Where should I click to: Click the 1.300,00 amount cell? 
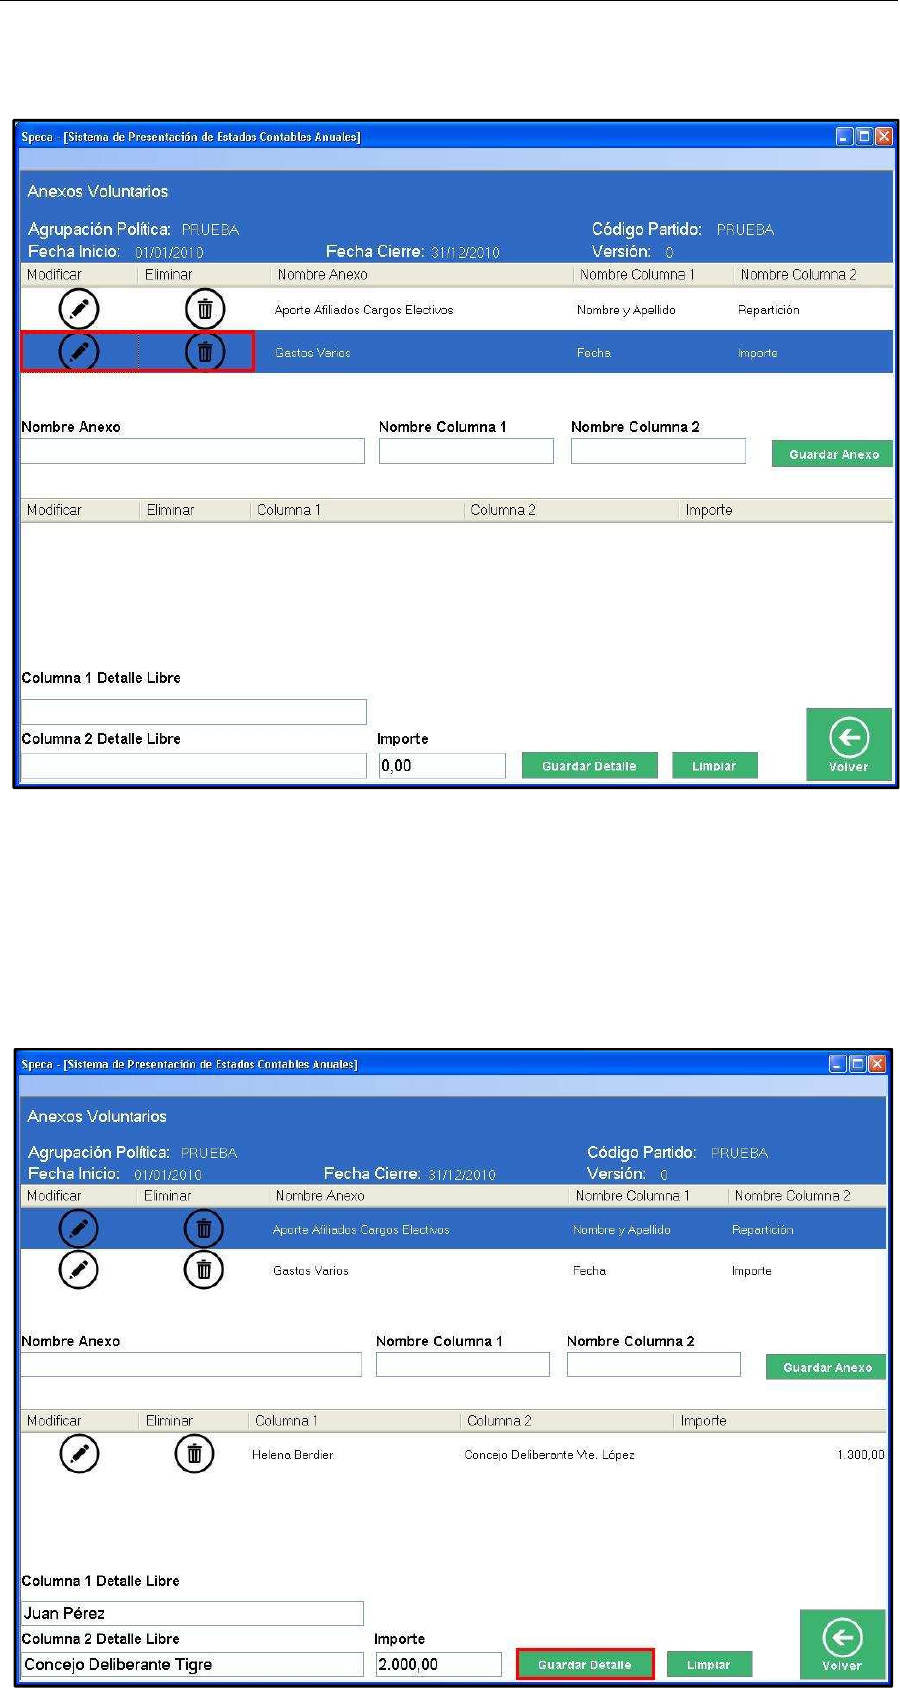pyautogui.click(x=861, y=1455)
